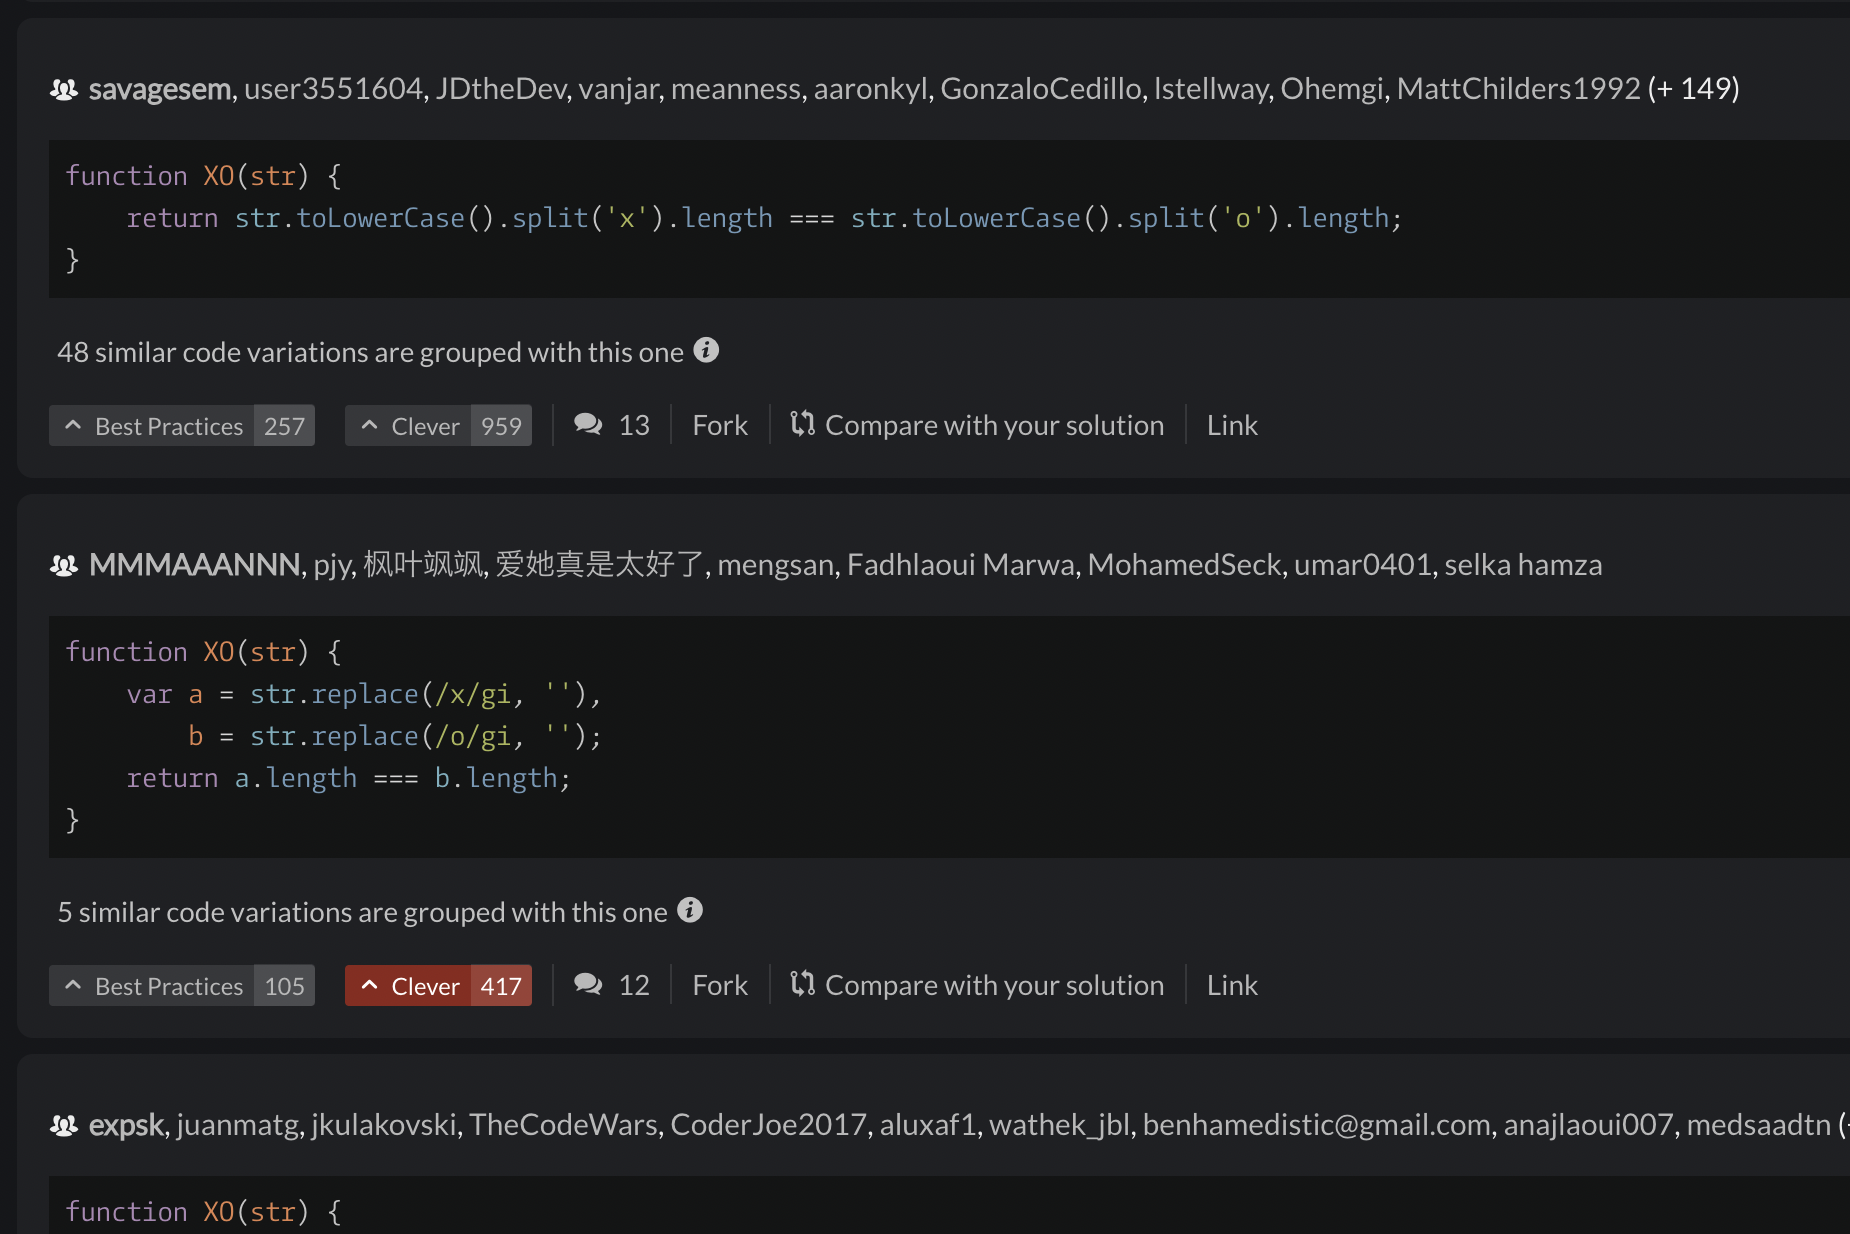Viewport: 1850px width, 1234px height.
Task: Open pjy's profile
Action: tap(332, 565)
